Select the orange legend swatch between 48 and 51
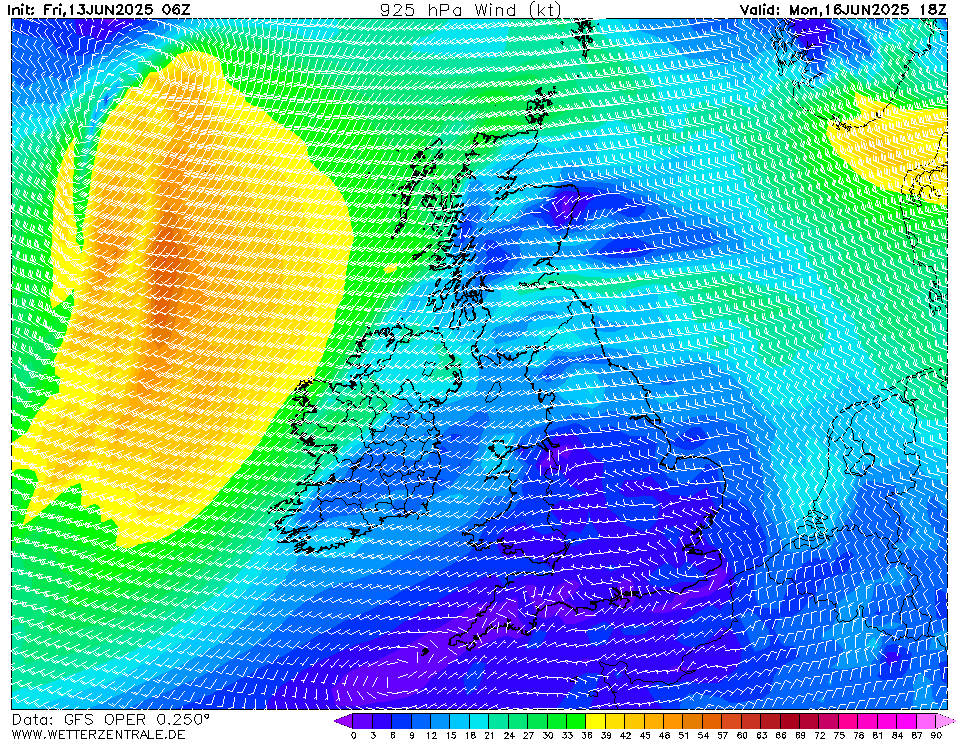 coord(673,720)
